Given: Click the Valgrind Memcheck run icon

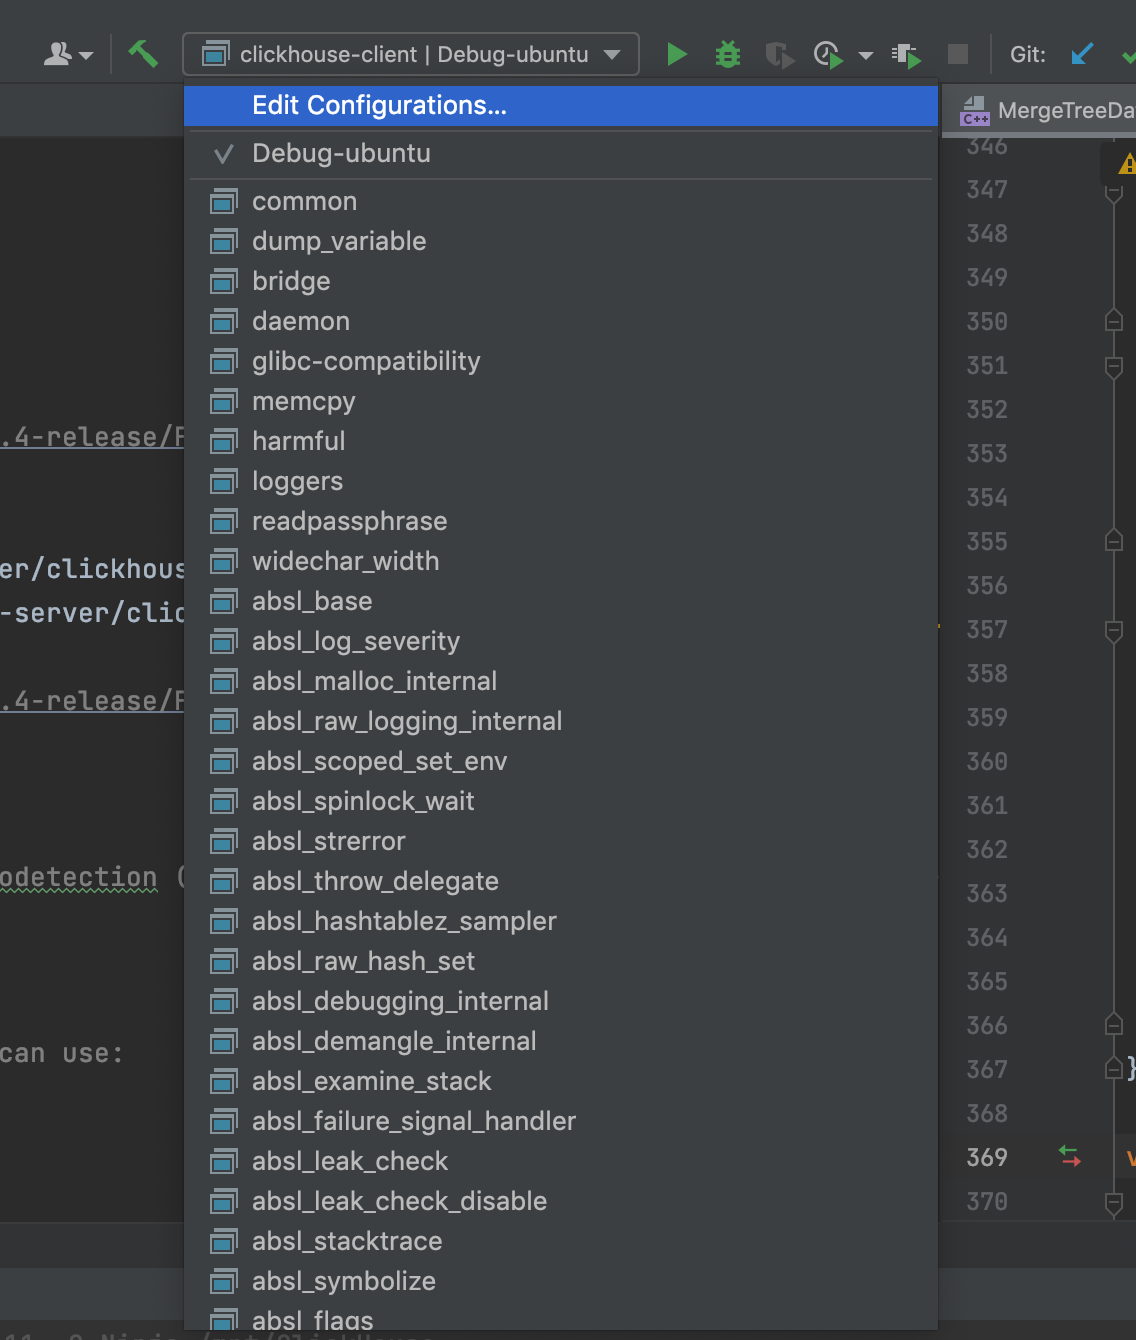Looking at the screenshot, I should pos(906,54).
